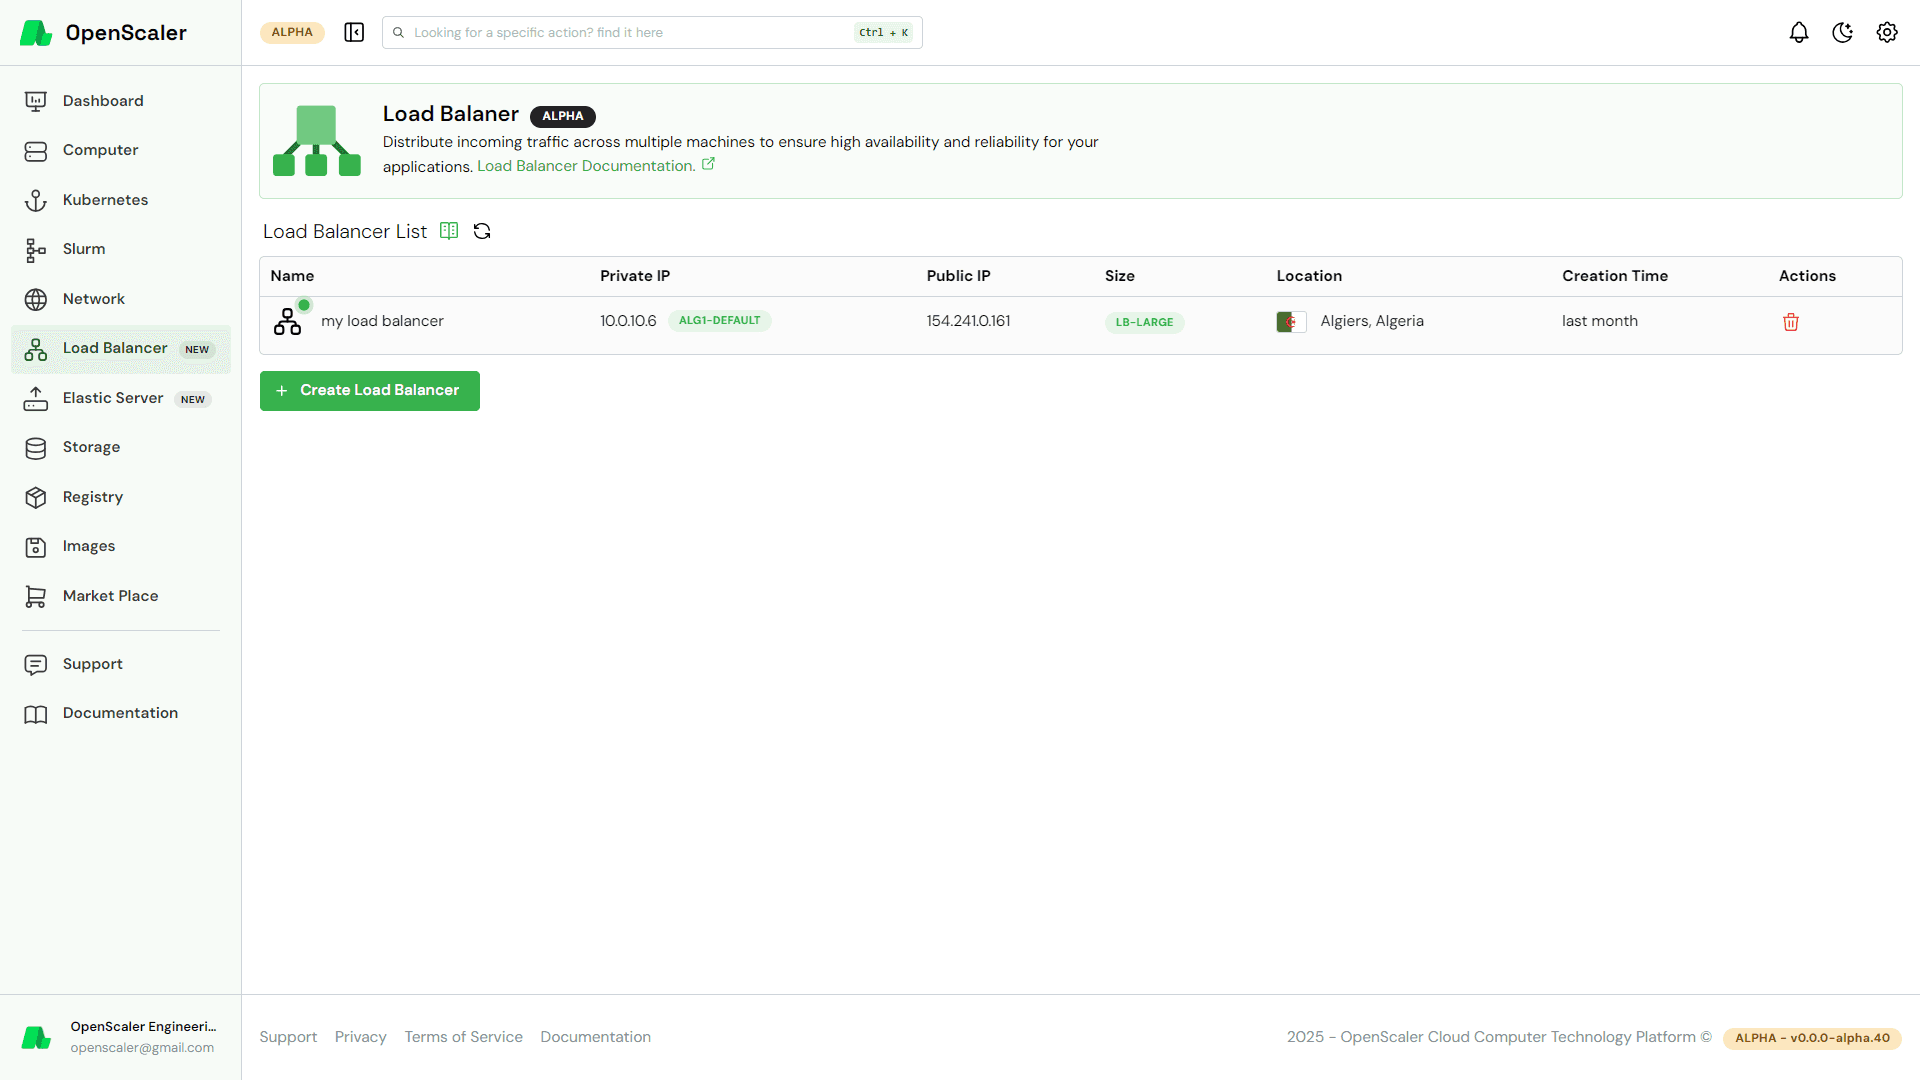Image resolution: width=1920 pixels, height=1080 pixels.
Task: Open the settings gear icon
Action: click(1886, 33)
